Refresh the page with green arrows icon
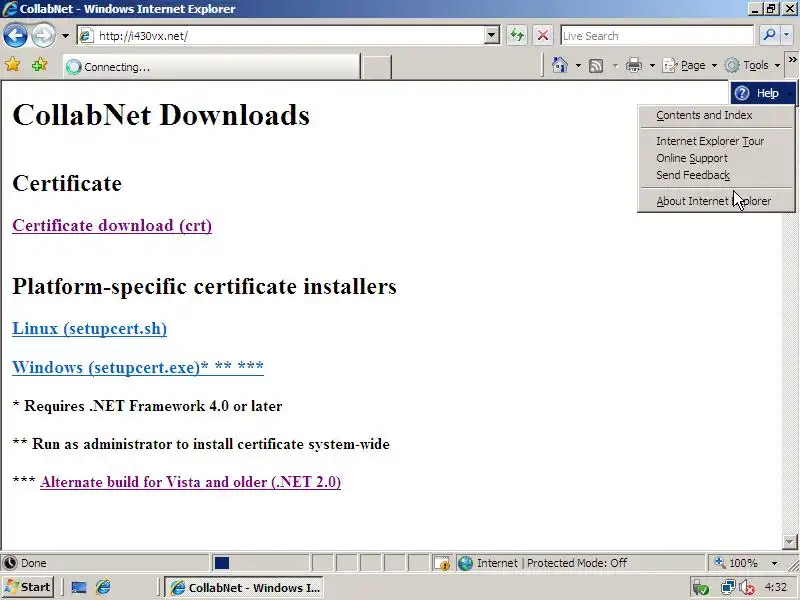Screen dimensions: 800x600 coord(517,36)
